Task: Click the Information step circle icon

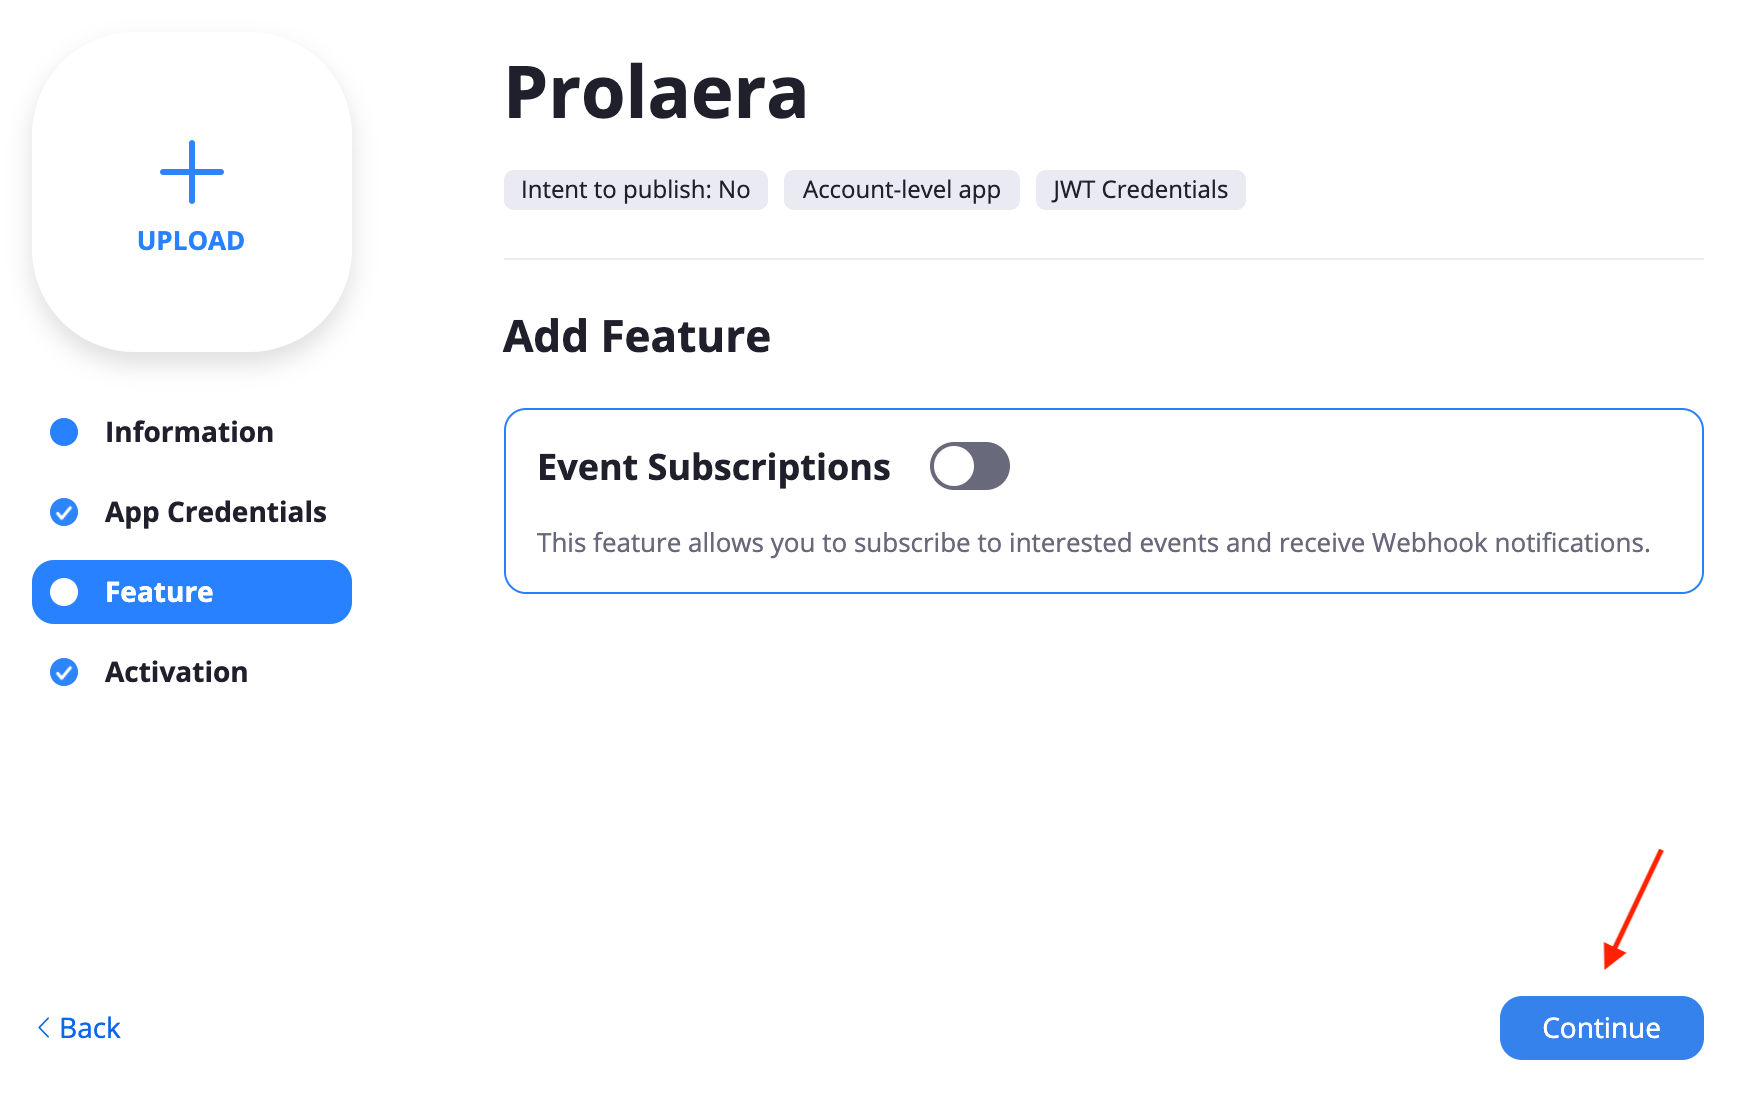Action: click(x=64, y=432)
